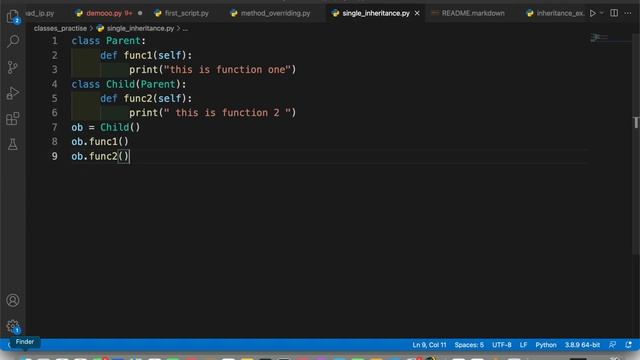Click the classes_practise breadcrumb
640x360 pixels.
point(60,28)
